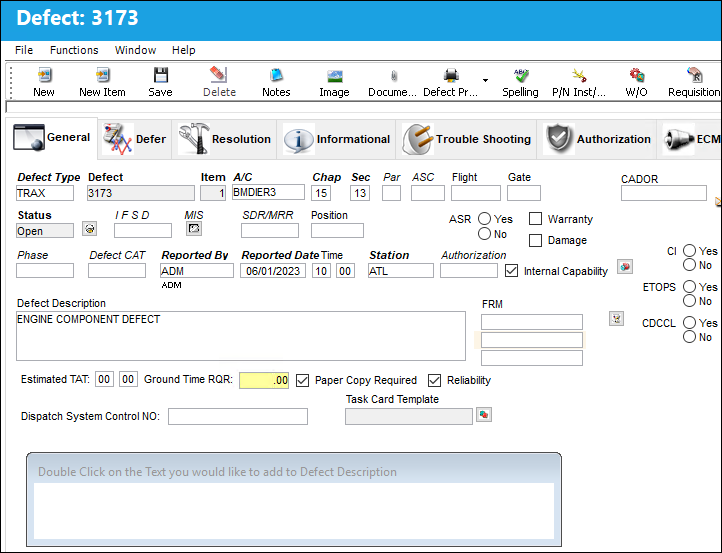Click the MIS icon button

pos(194,228)
